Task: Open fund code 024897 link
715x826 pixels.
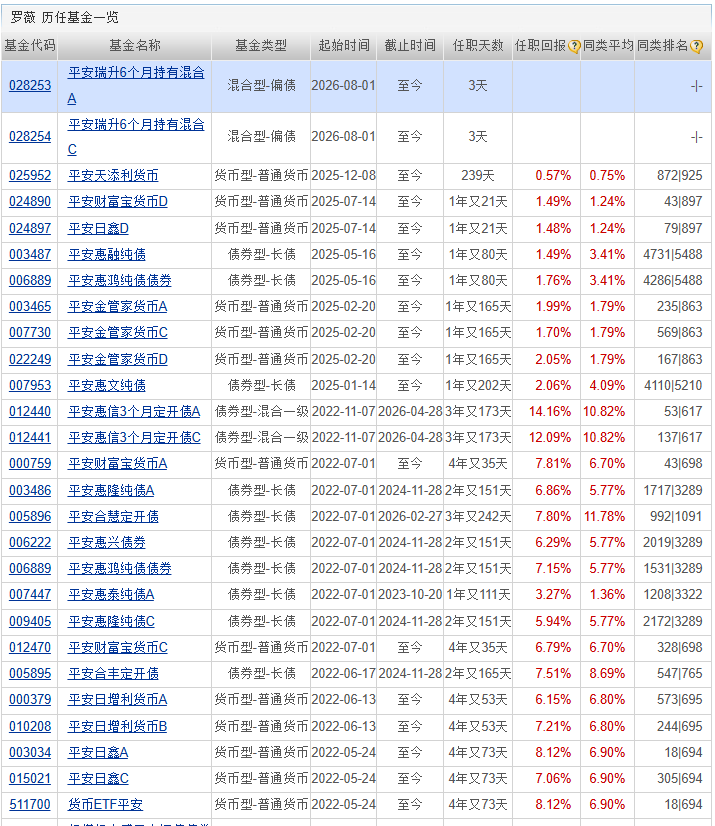Action: [x=30, y=229]
